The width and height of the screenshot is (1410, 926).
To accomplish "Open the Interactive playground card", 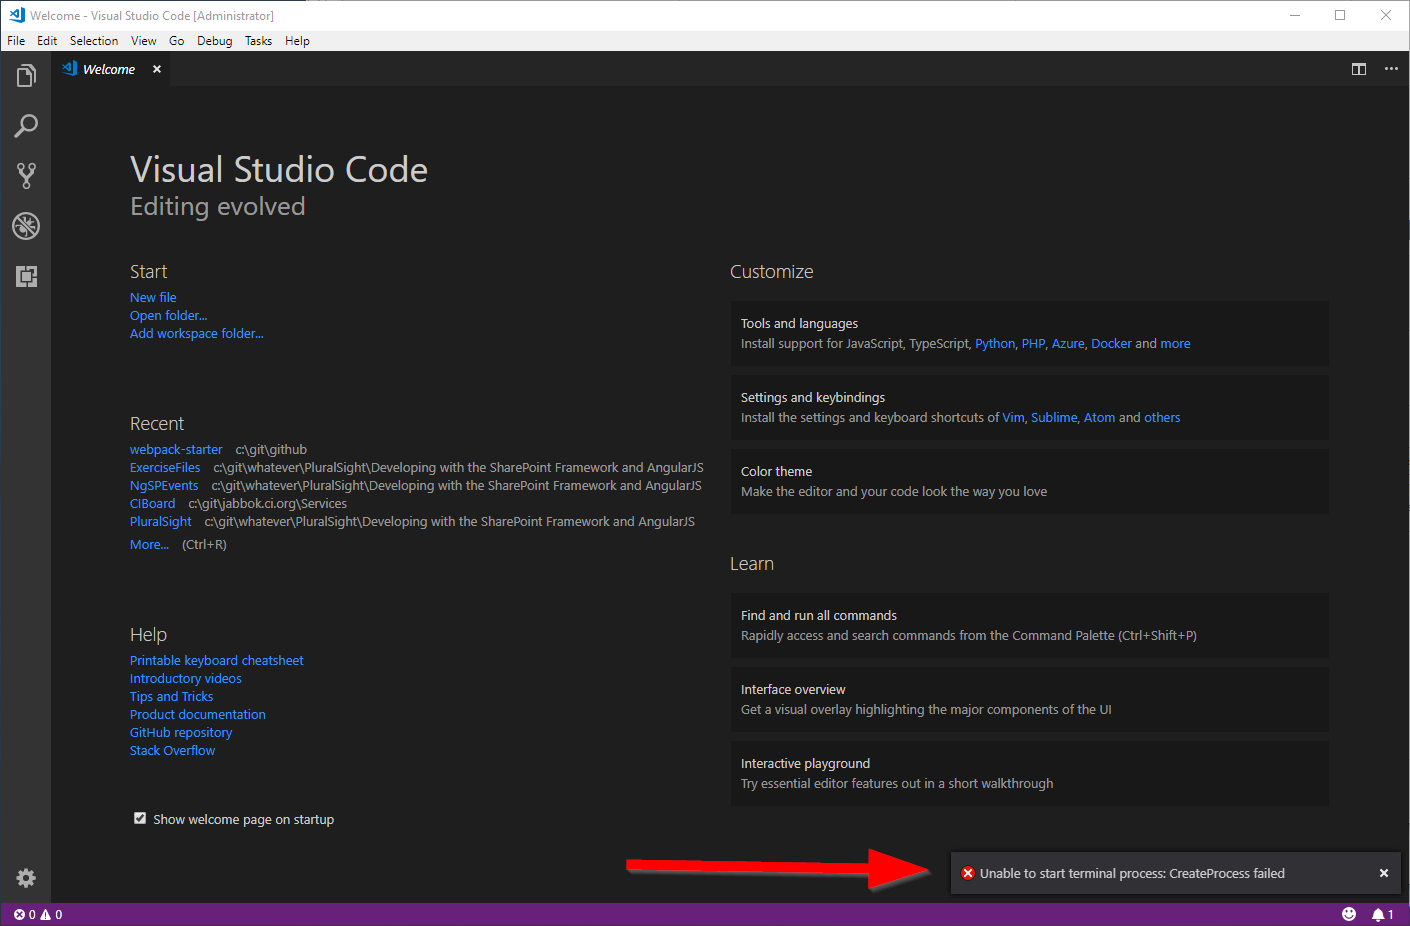I will coord(1030,773).
